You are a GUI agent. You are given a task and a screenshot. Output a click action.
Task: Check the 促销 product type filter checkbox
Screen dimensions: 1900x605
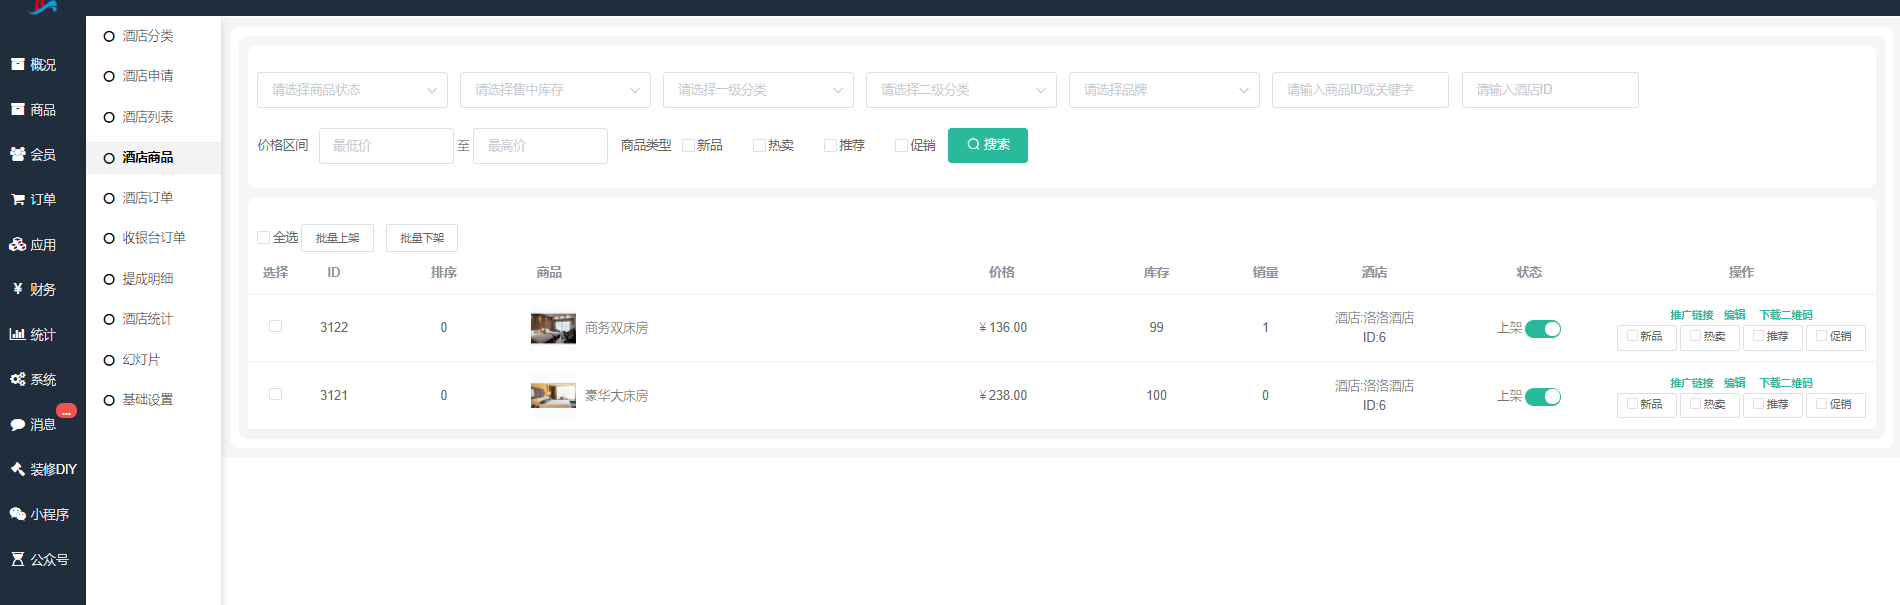[x=901, y=145]
